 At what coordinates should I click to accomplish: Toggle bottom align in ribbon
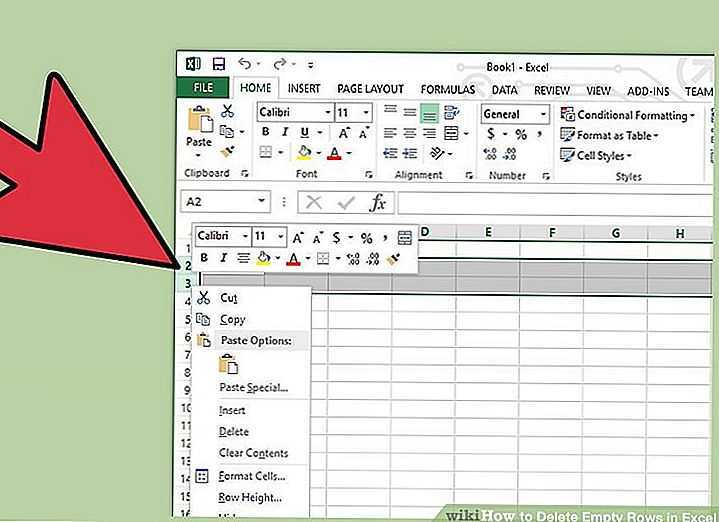(429, 114)
